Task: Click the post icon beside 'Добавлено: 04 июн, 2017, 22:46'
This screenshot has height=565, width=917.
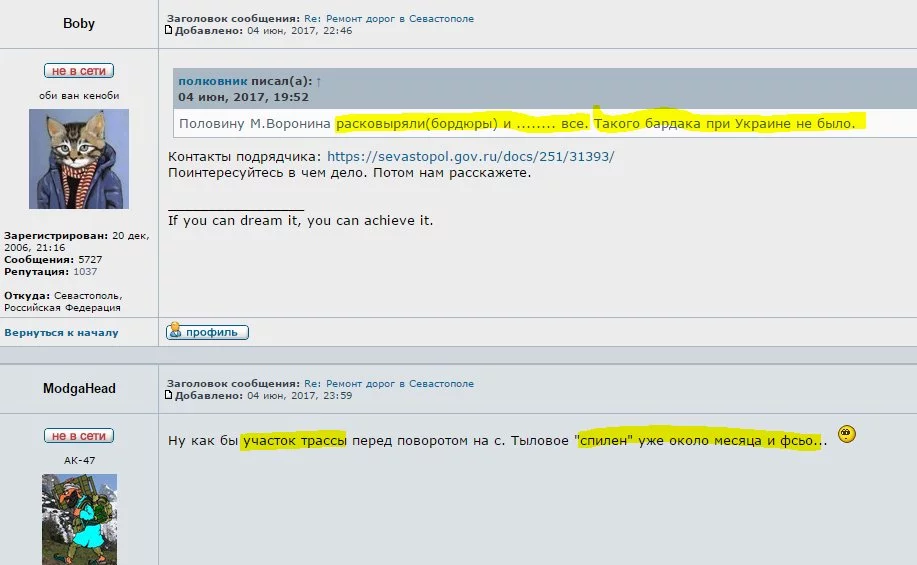Action: click(169, 30)
